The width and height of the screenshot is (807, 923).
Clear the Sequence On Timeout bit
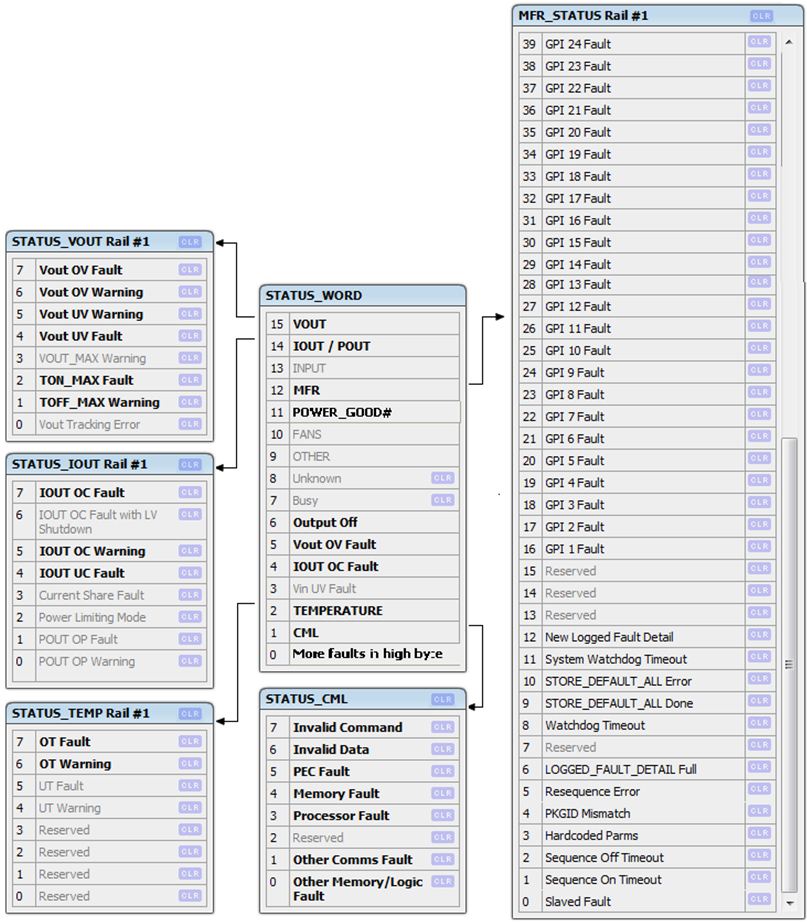click(759, 879)
